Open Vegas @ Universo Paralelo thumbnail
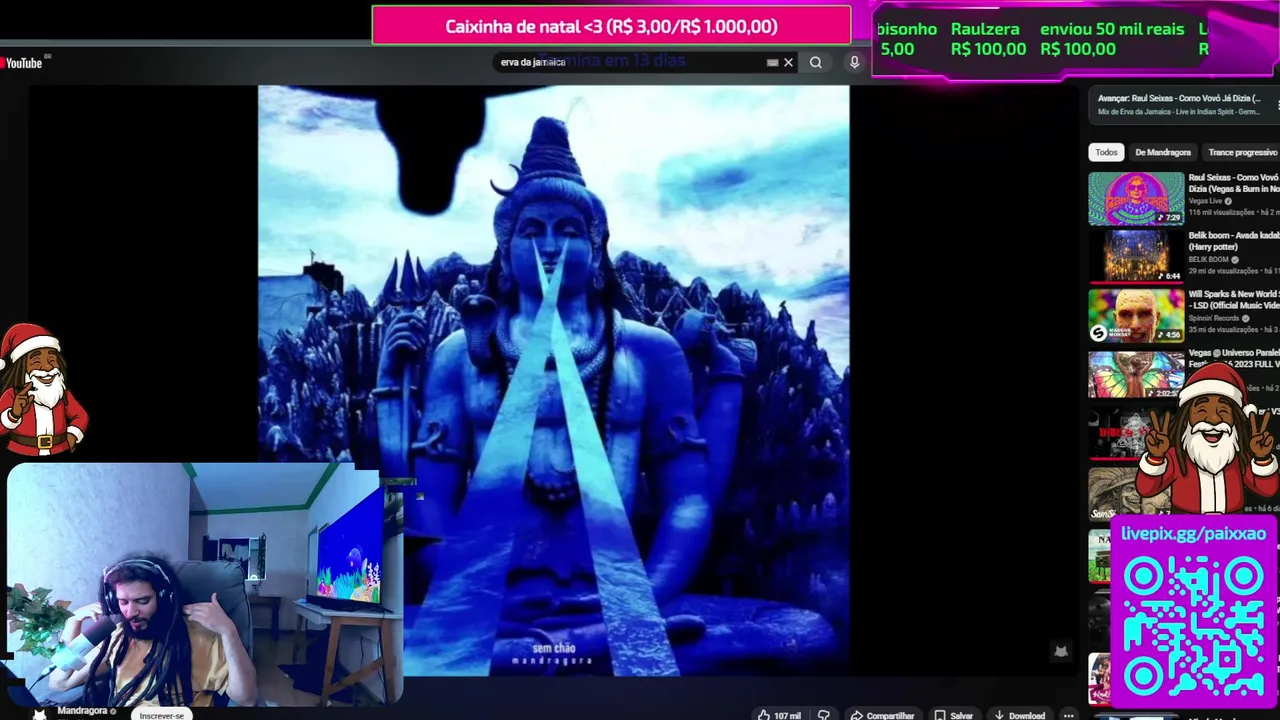The image size is (1280, 720). point(1136,373)
